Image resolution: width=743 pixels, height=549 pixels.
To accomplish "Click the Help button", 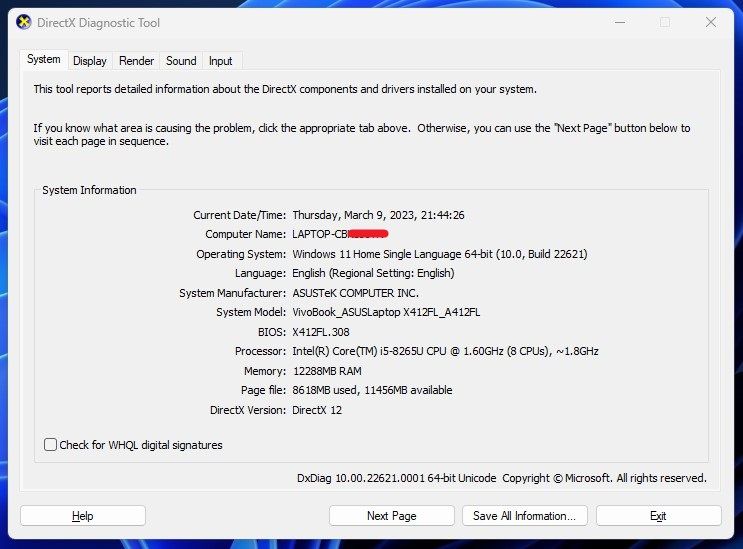I will point(83,516).
